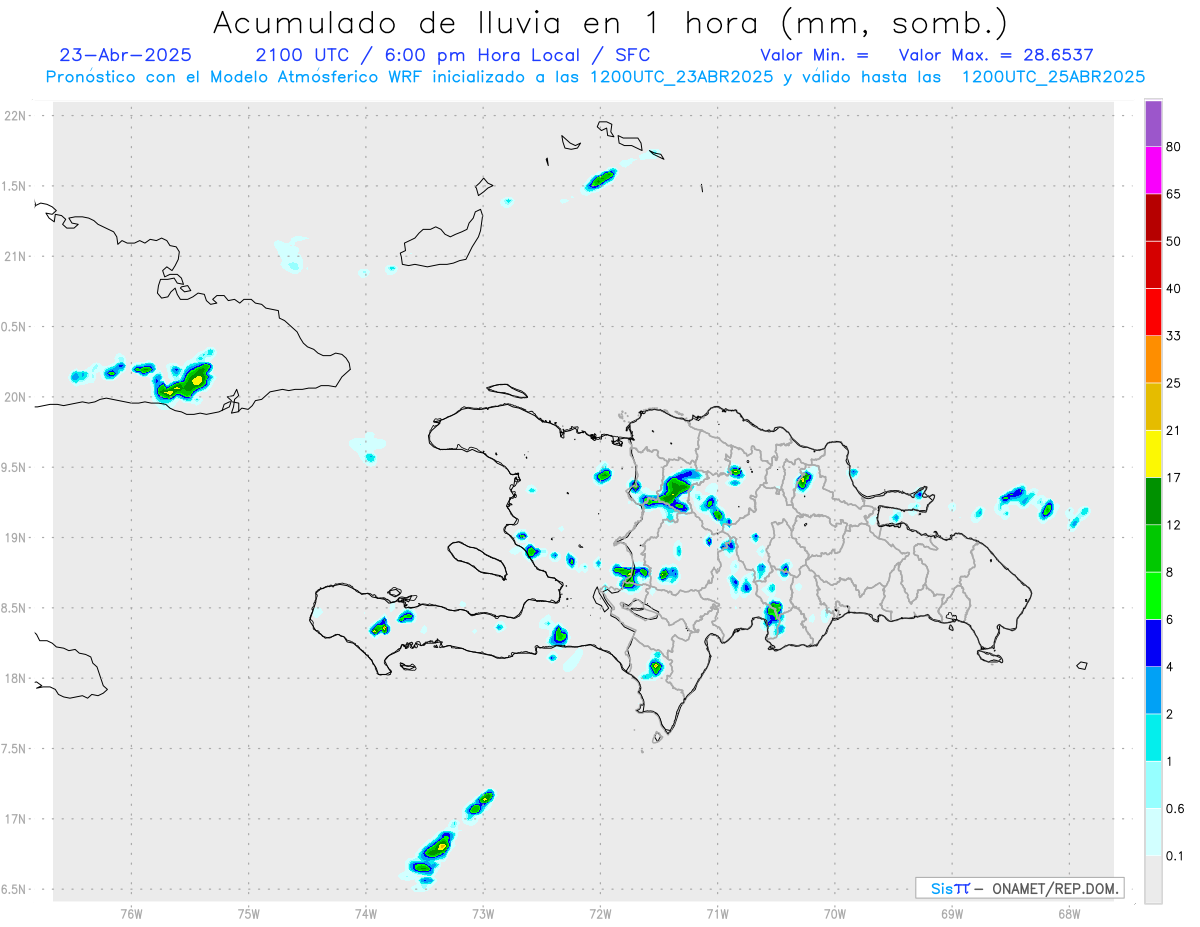The image size is (1200, 927).
Task: Choose the light green swatch between 6 and 8
Action: click(x=1153, y=595)
